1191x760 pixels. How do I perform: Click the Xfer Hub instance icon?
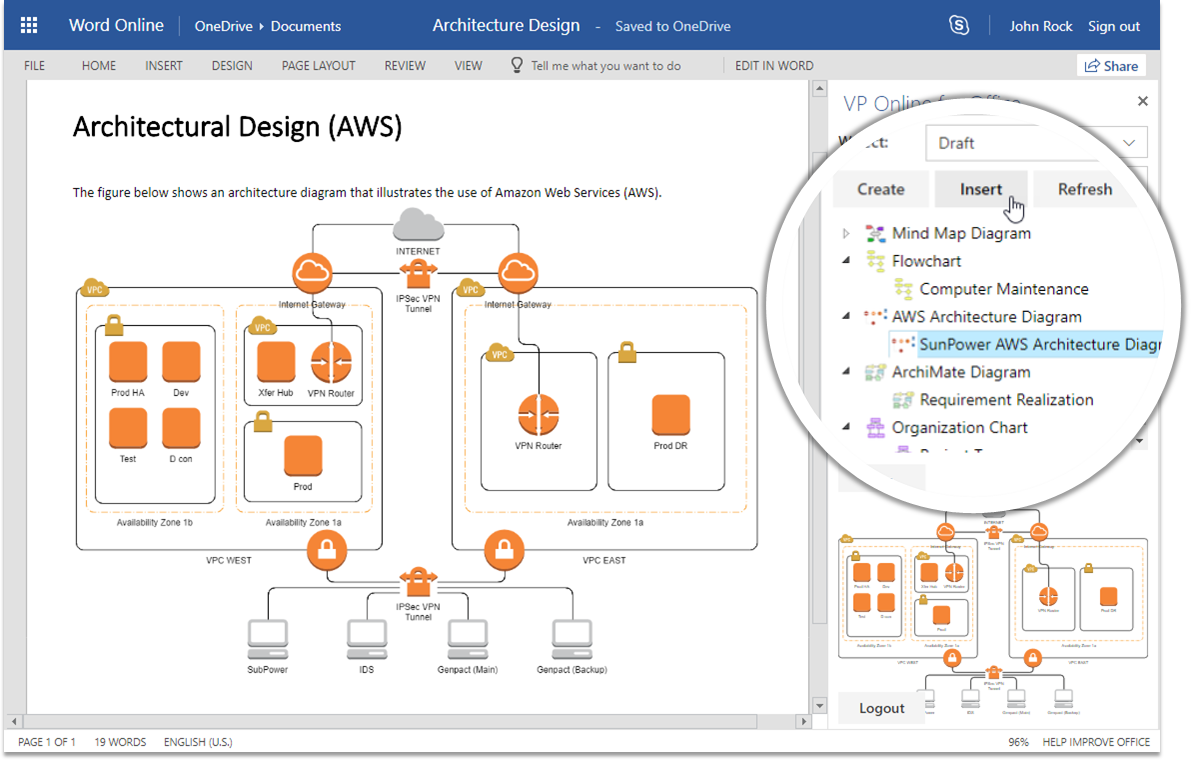click(x=276, y=361)
